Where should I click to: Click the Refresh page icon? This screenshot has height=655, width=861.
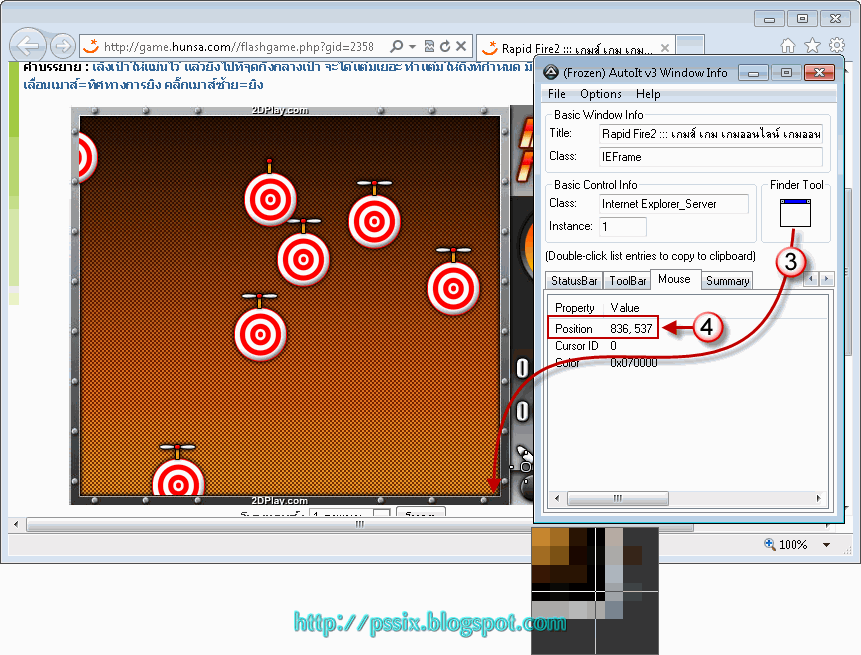coord(445,47)
